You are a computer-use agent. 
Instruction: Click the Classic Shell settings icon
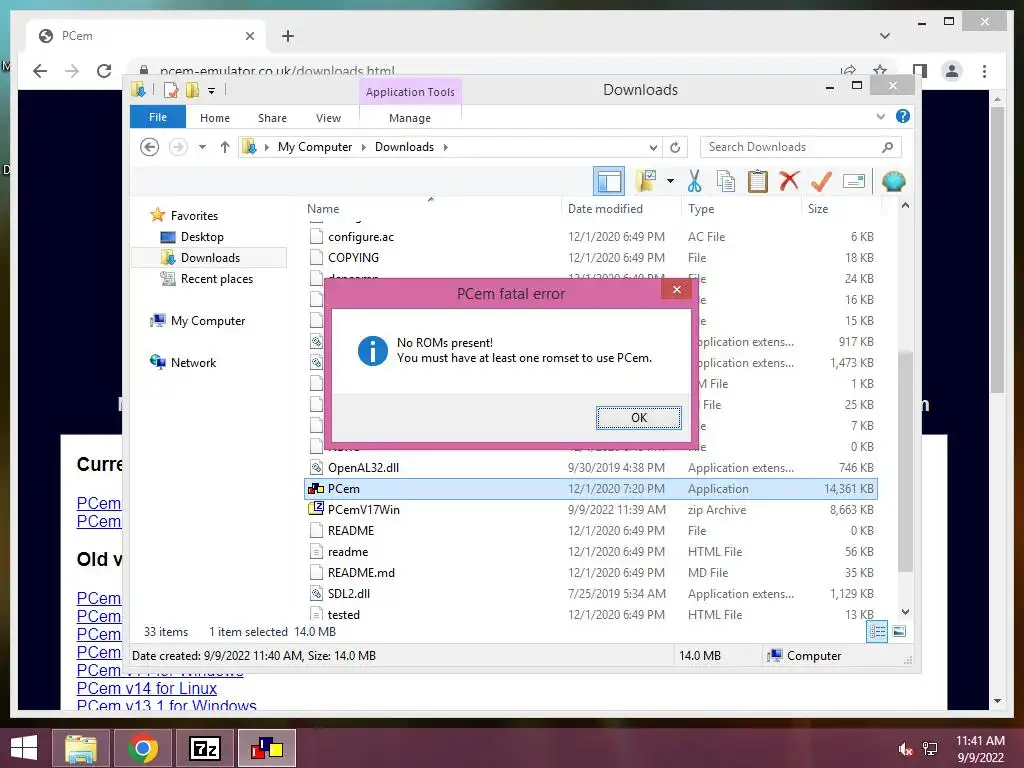pos(893,181)
